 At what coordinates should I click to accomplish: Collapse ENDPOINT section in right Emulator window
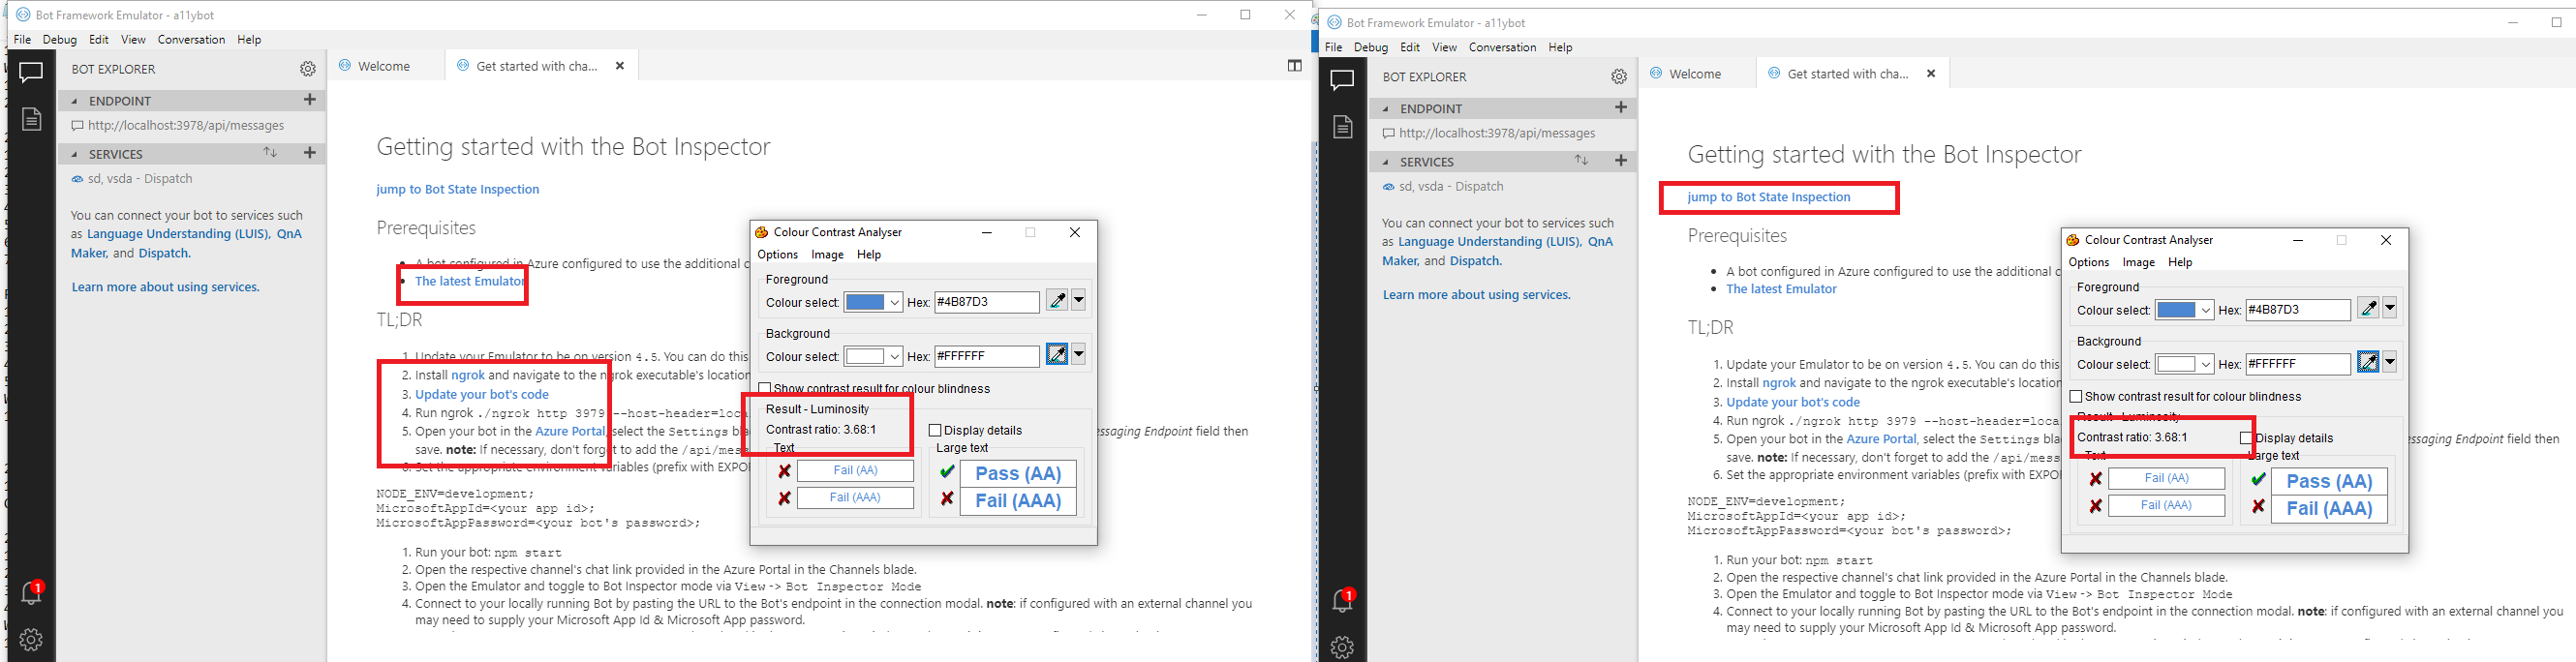click(x=1385, y=109)
